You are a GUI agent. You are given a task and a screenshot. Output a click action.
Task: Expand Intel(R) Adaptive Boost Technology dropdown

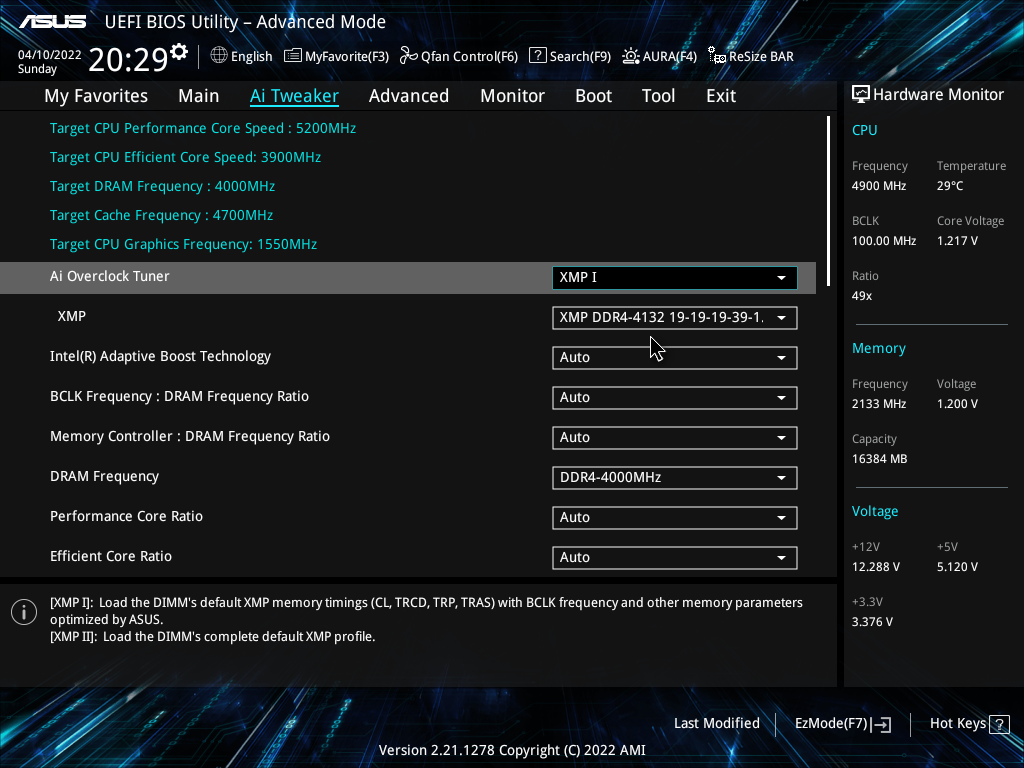tap(675, 358)
